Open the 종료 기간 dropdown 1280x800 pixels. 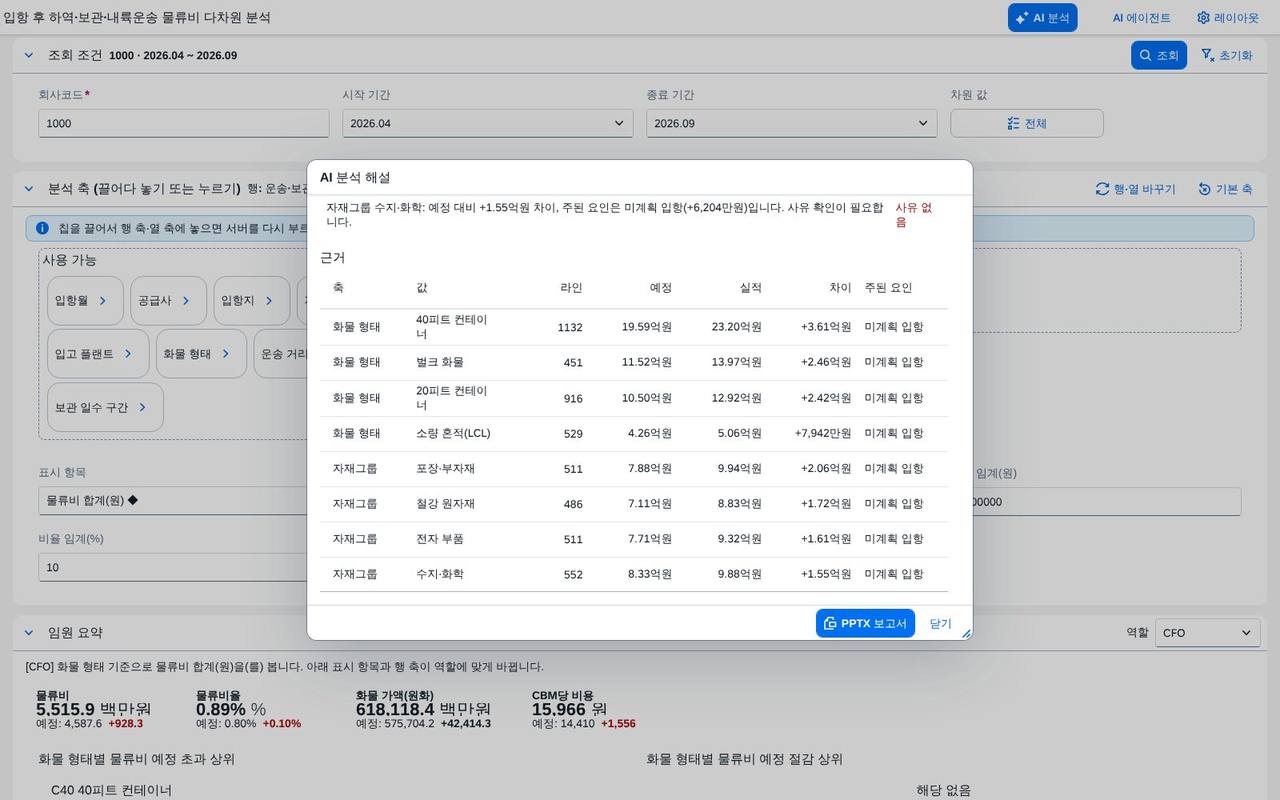pyautogui.click(x=792, y=123)
